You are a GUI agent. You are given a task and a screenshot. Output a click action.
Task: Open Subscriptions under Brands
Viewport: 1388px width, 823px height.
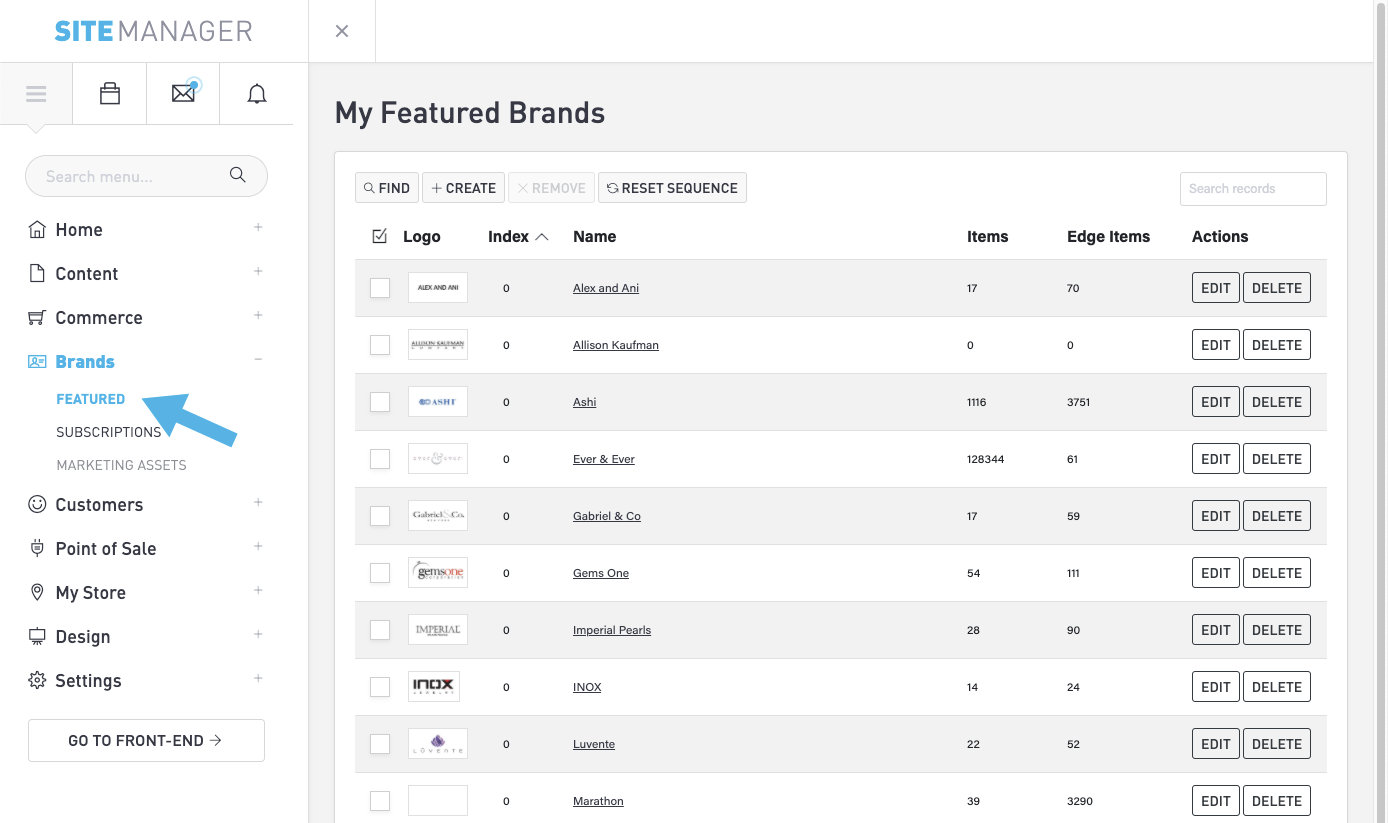(109, 432)
